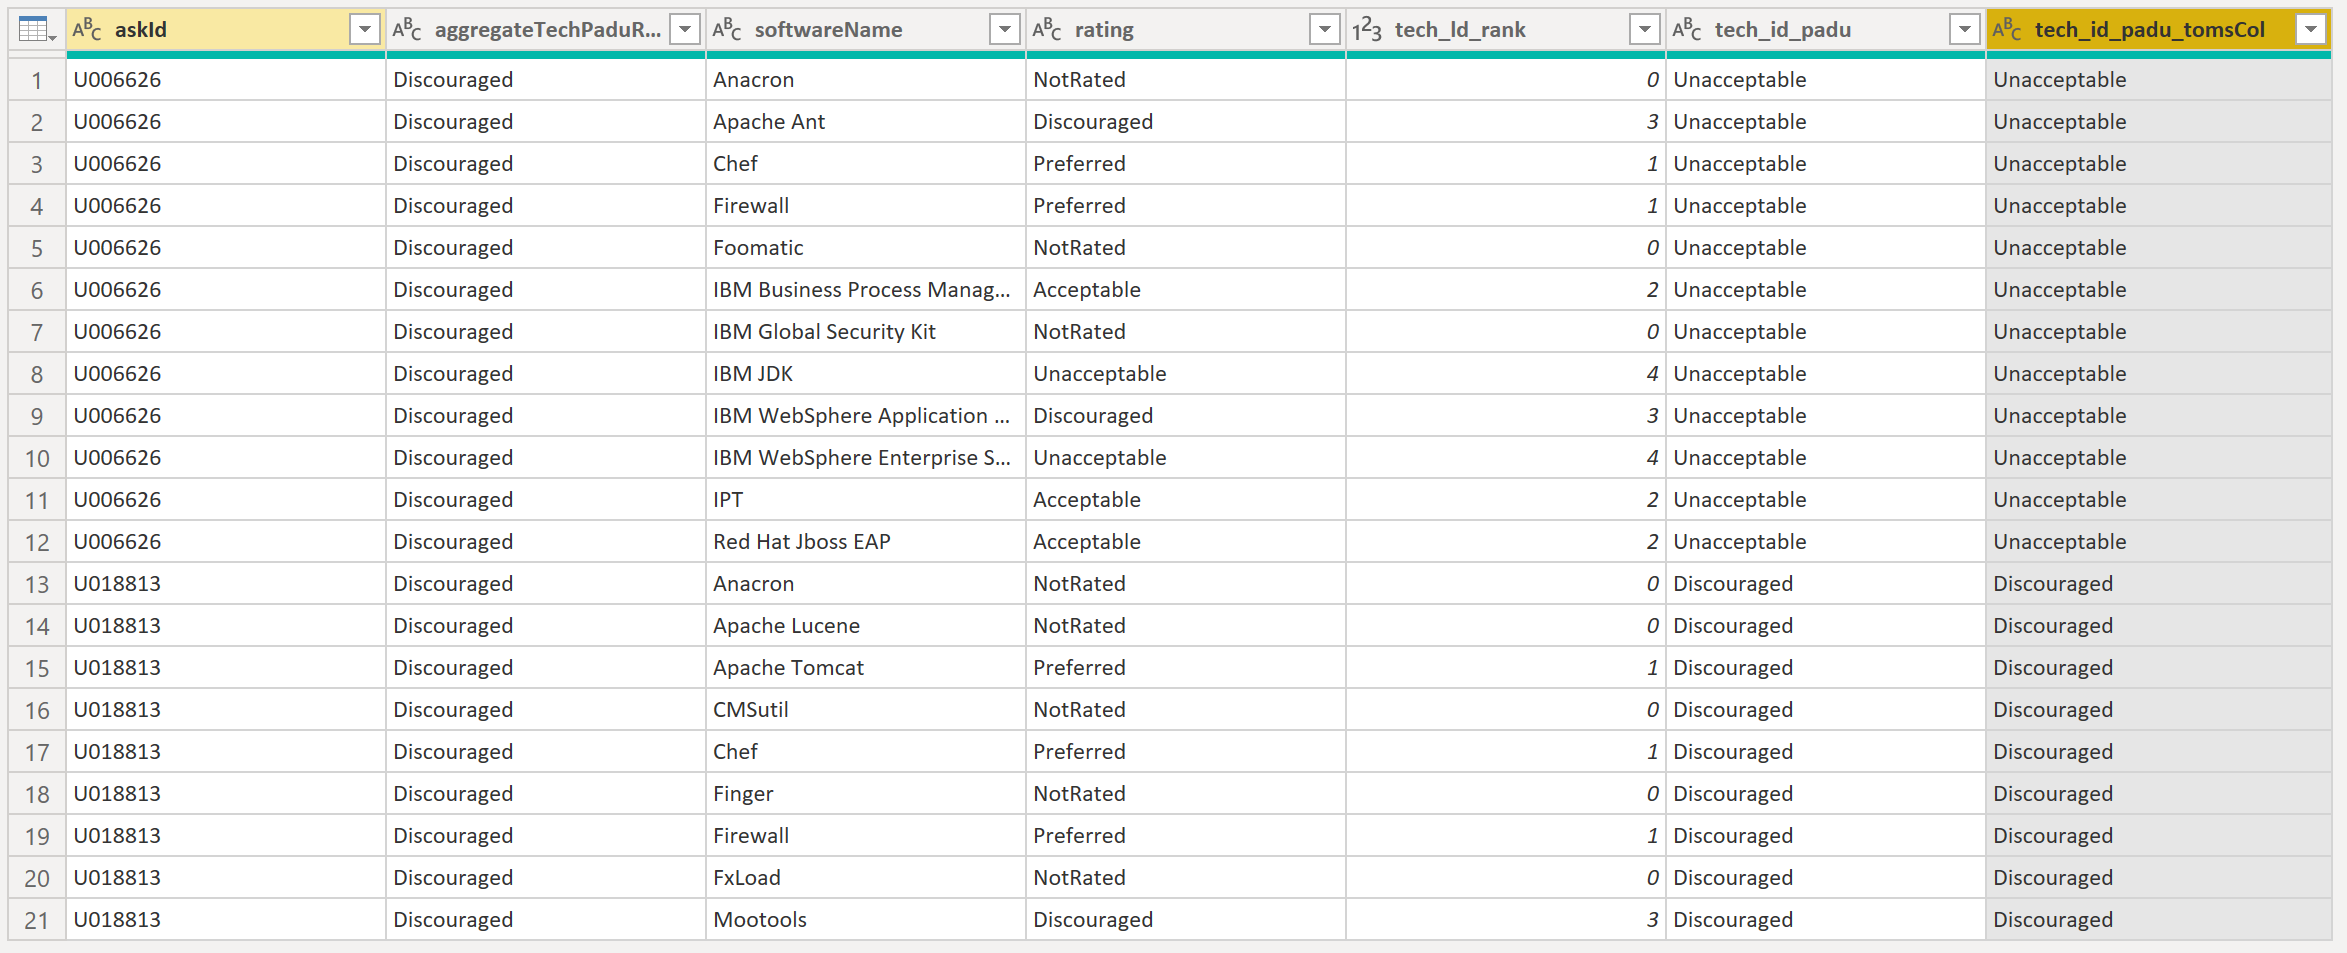This screenshot has width=2347, height=953.
Task: Change data type icon for aggregateTechPaduR... column
Action: click(x=407, y=30)
